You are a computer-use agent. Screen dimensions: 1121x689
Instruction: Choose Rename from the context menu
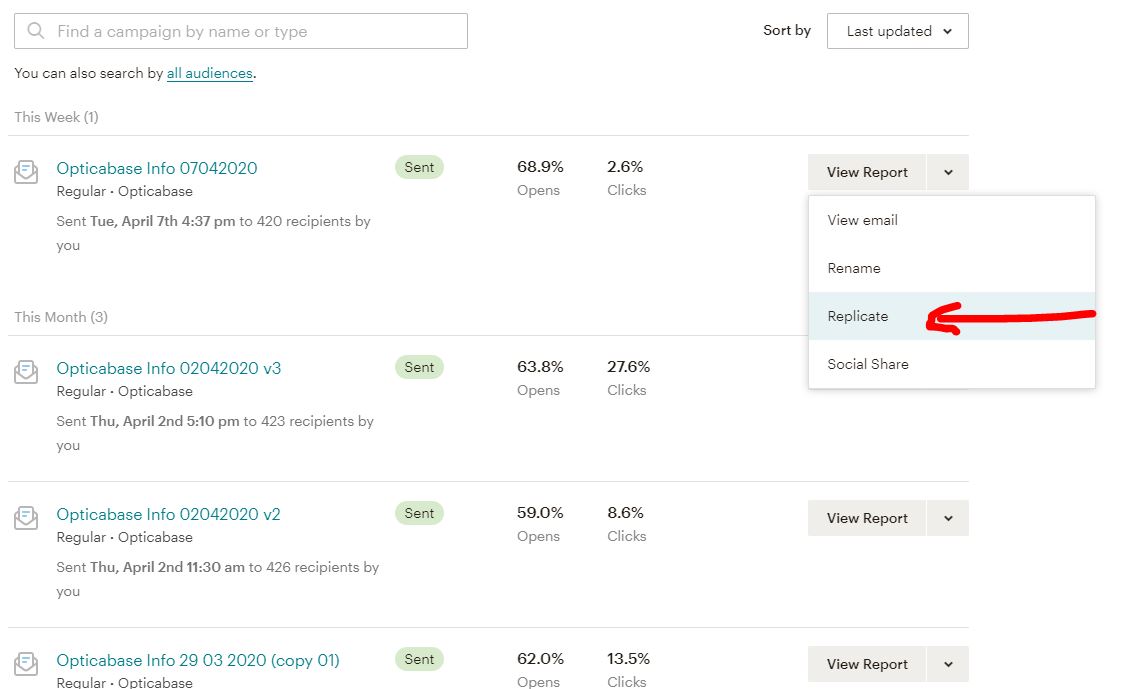(x=854, y=268)
